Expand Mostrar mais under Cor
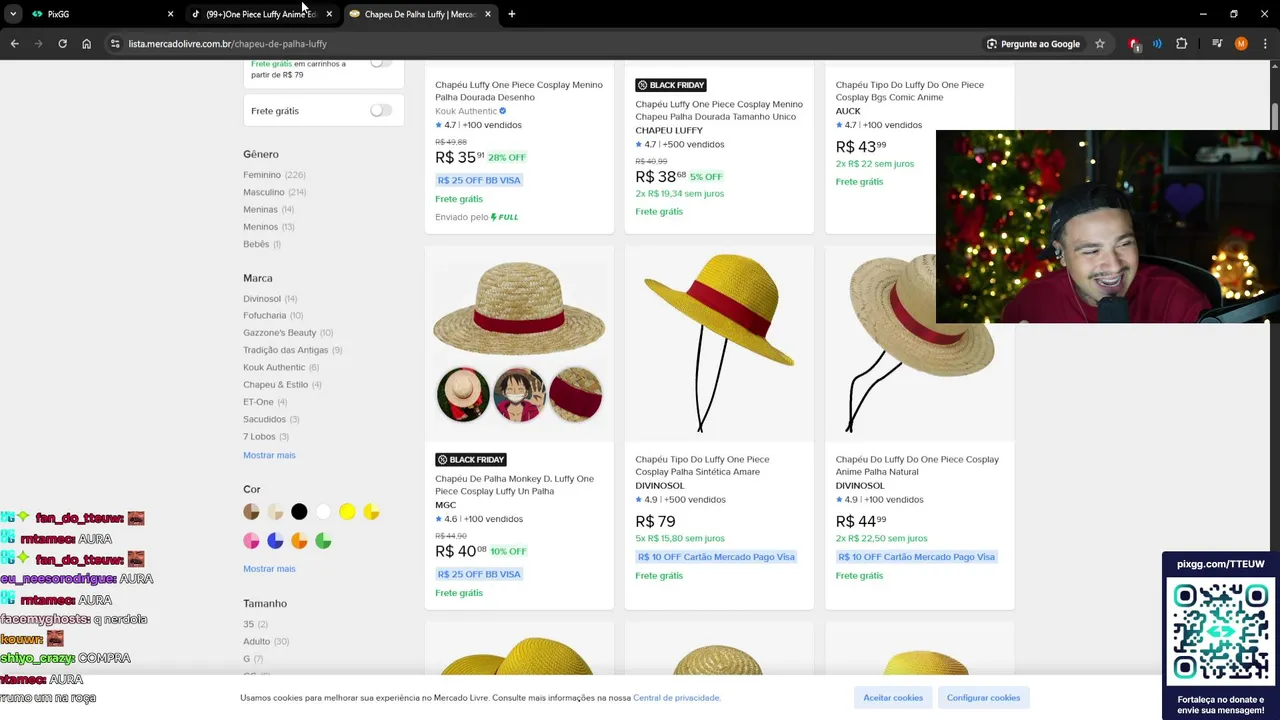This screenshot has height=720, width=1280. pyautogui.click(x=269, y=569)
